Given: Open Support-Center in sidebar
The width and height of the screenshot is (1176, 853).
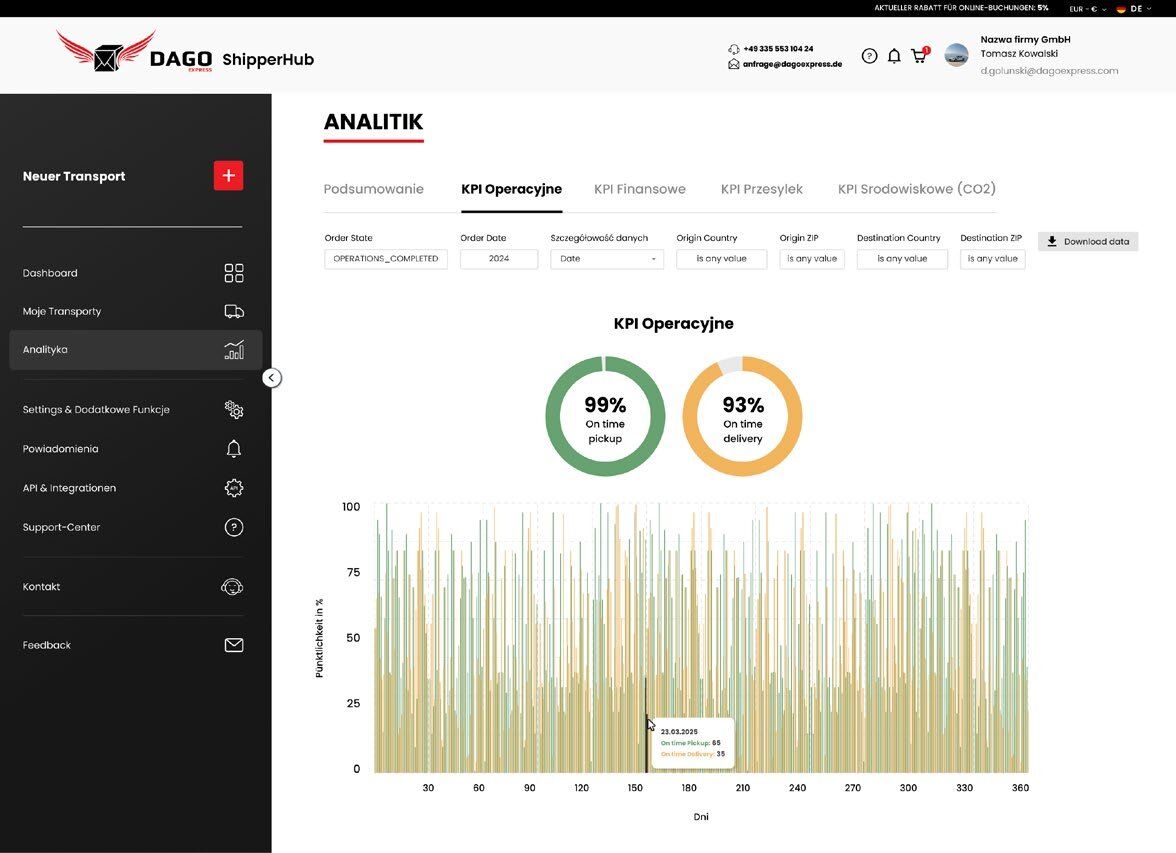Looking at the screenshot, I should [61, 527].
